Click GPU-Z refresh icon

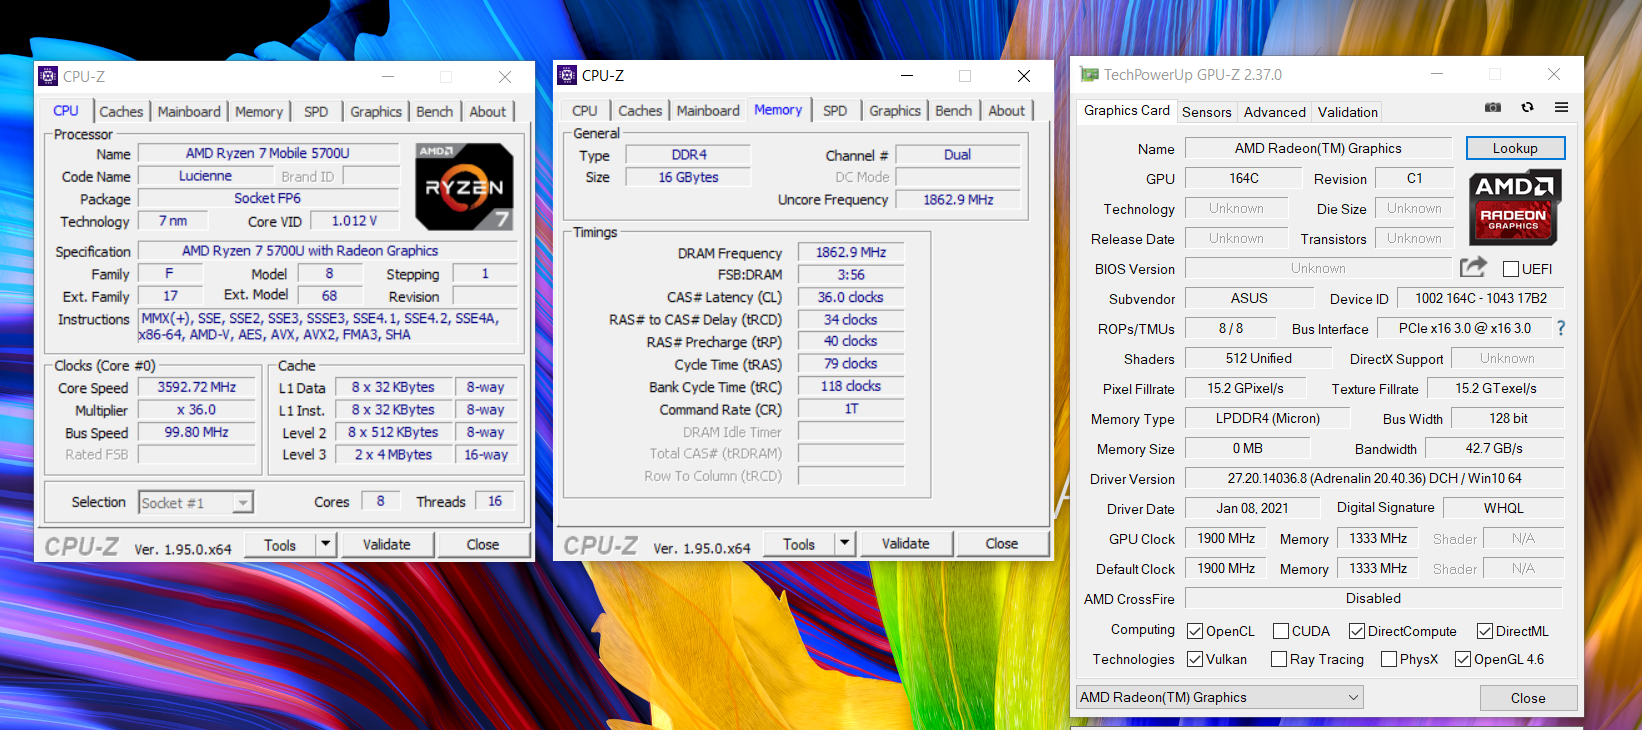click(1527, 107)
